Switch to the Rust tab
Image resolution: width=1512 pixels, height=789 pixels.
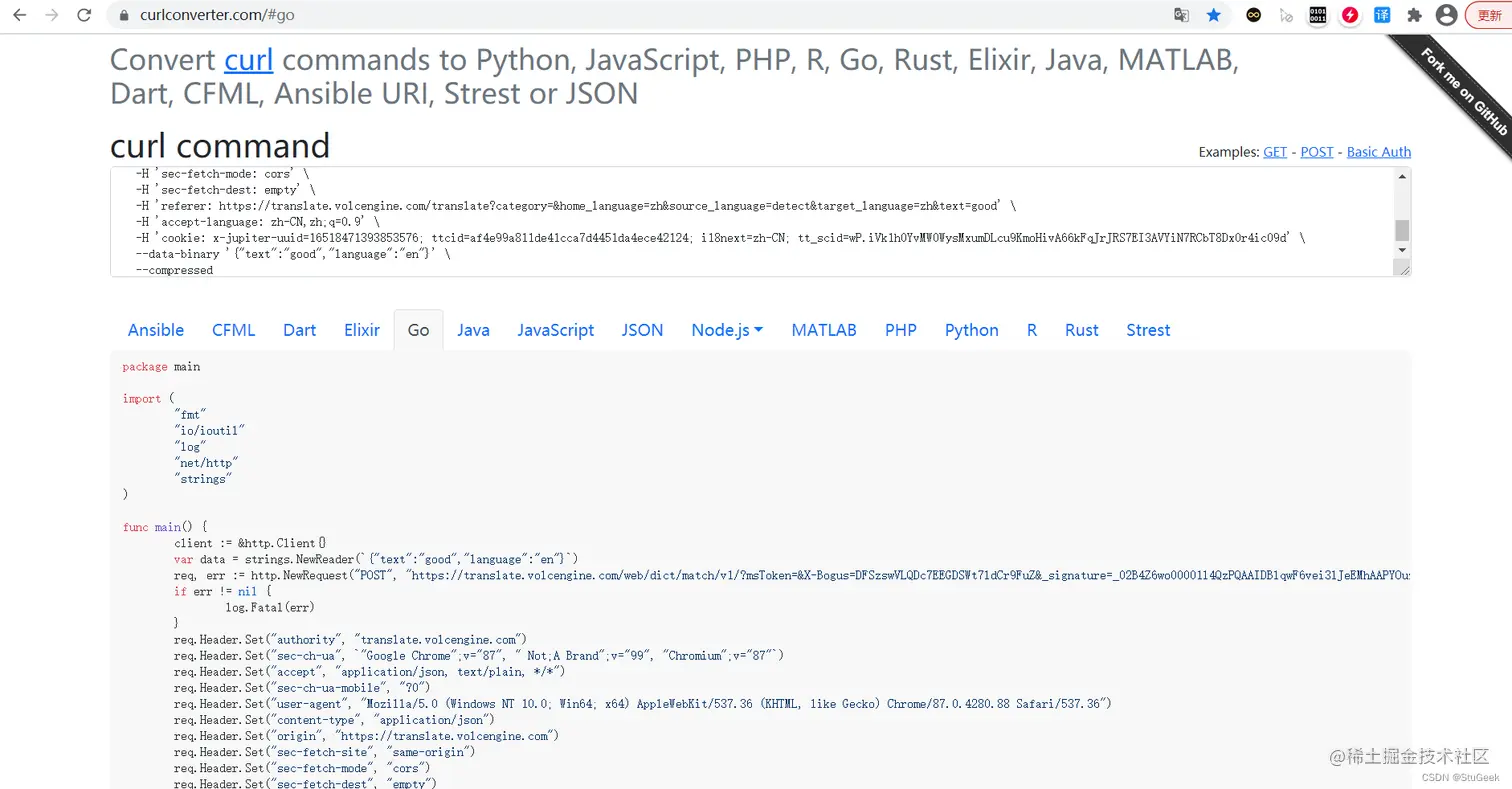pos(1082,330)
